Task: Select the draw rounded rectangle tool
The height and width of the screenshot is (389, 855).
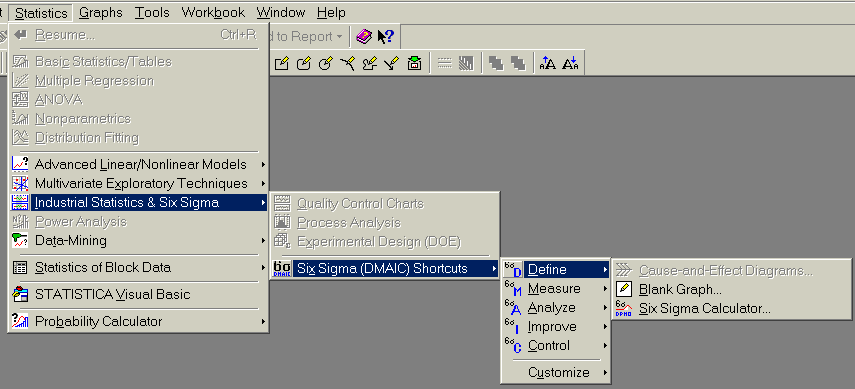Action: point(304,64)
